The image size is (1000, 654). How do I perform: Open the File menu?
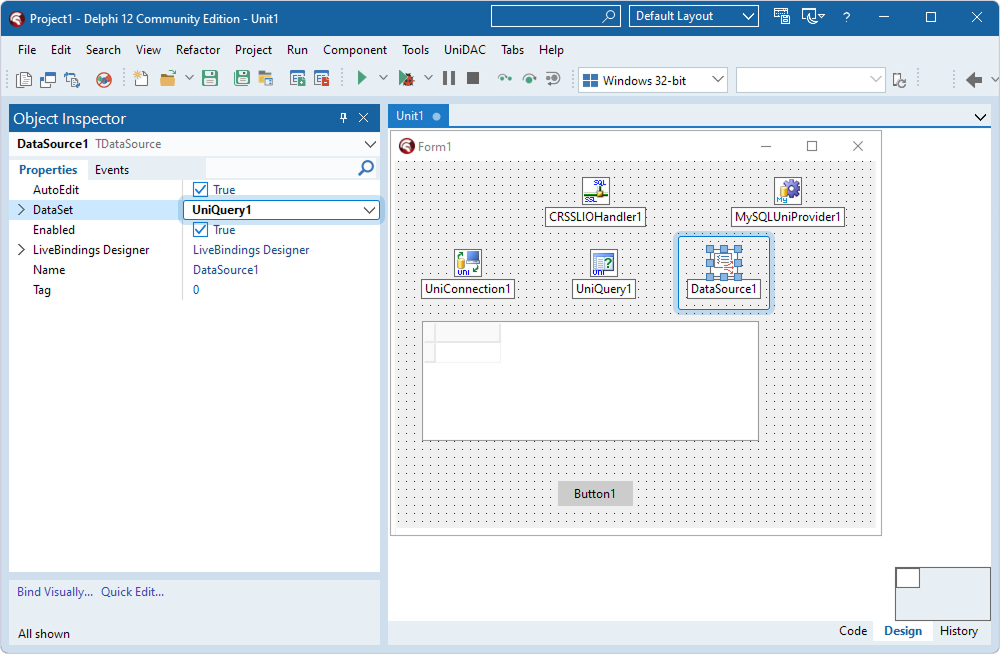point(27,50)
